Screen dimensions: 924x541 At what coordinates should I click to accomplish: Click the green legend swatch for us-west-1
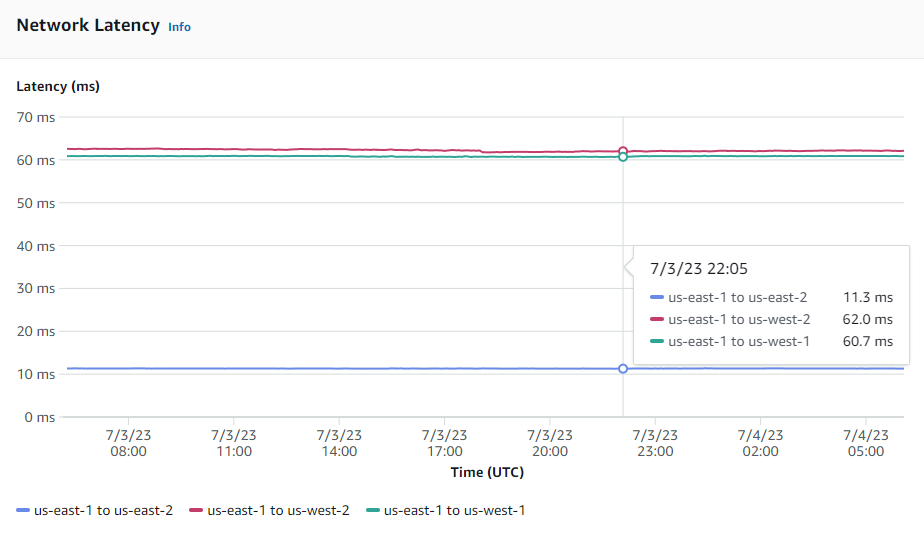click(x=372, y=510)
